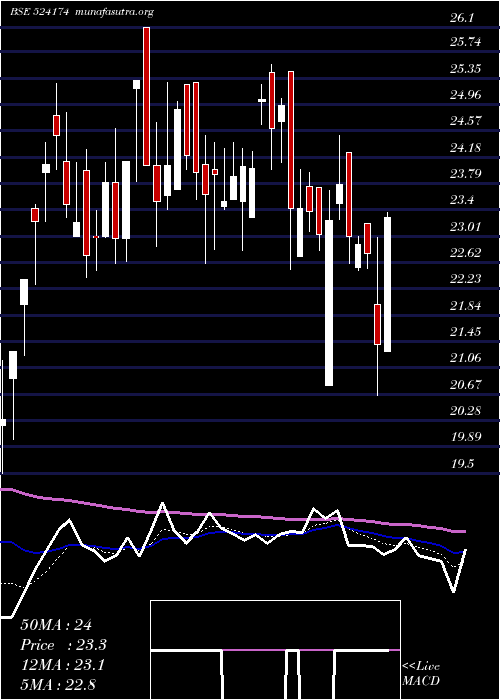Click the 12MA : 23.1 reading
500x700 pixels.
(x=62, y=665)
